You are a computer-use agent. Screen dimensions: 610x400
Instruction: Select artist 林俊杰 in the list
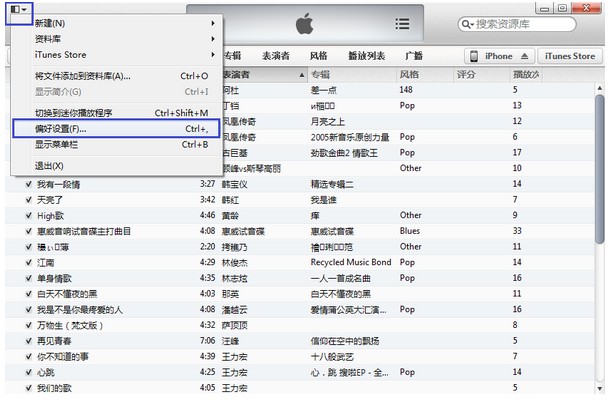235,263
